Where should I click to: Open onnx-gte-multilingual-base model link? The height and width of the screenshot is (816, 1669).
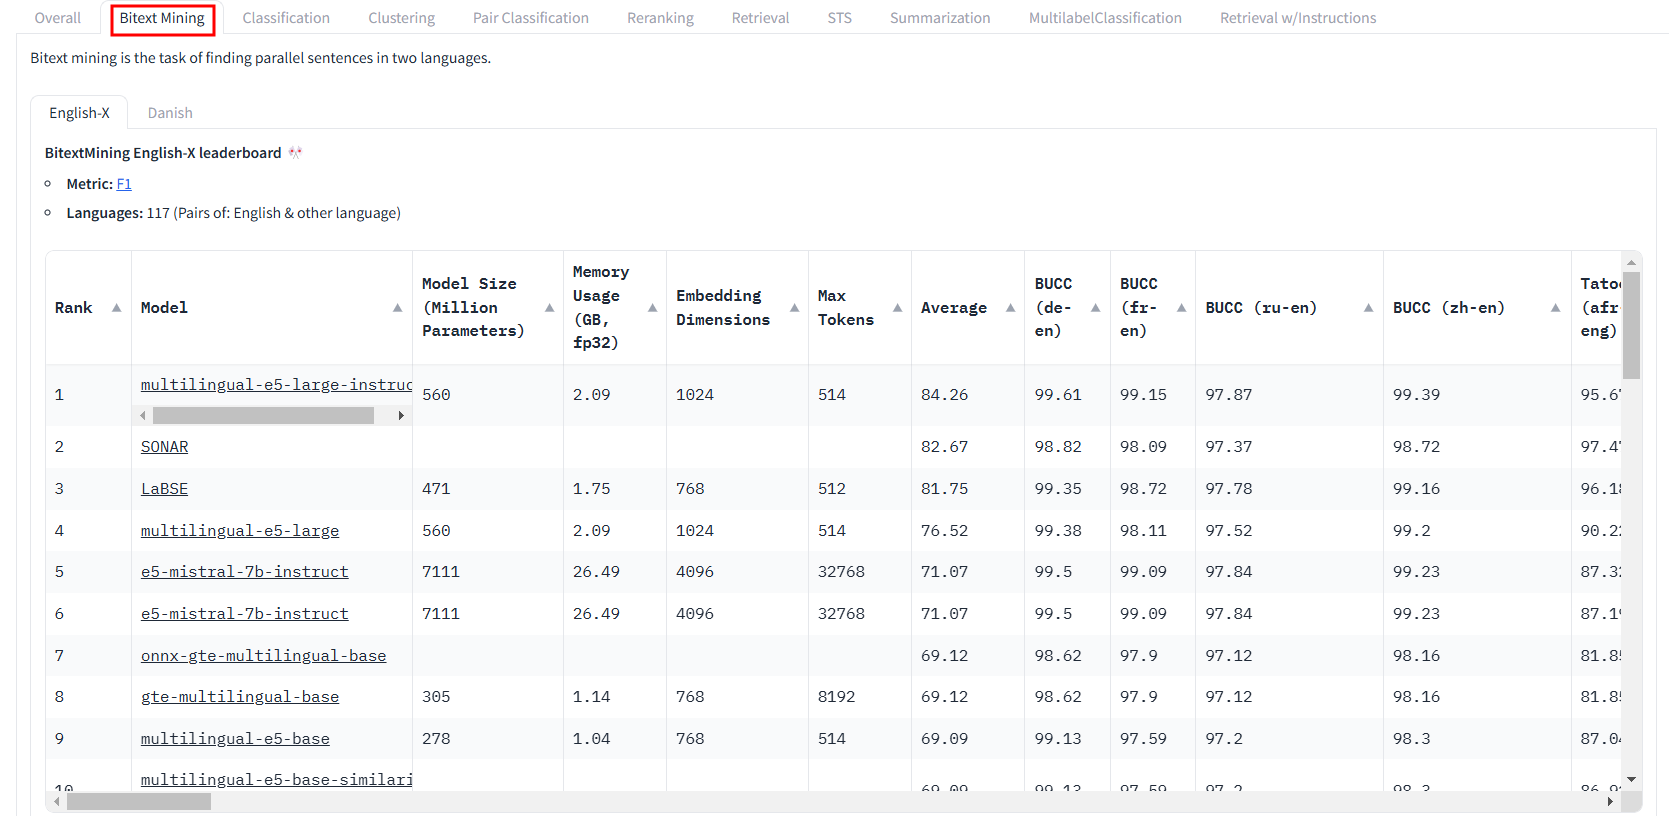click(x=263, y=656)
